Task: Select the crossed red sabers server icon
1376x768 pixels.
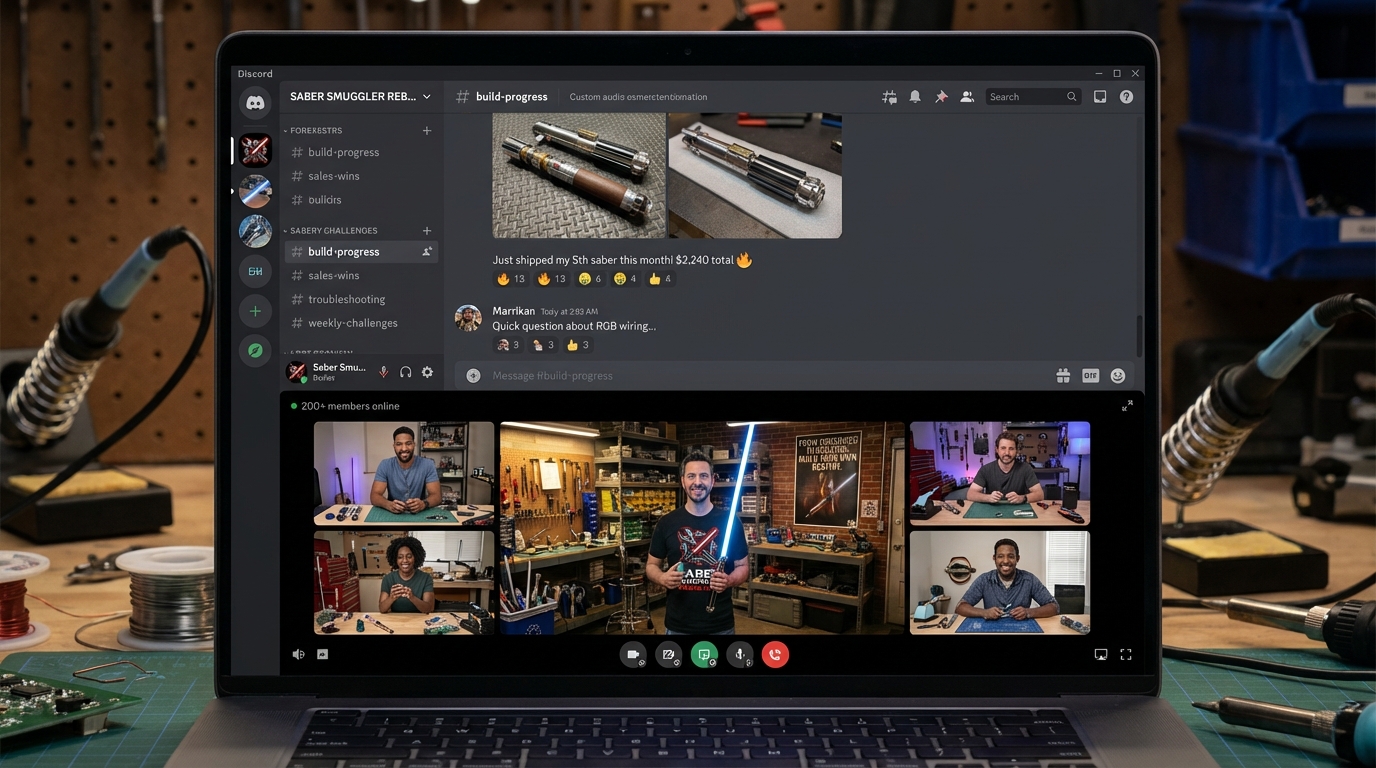Action: (x=255, y=150)
